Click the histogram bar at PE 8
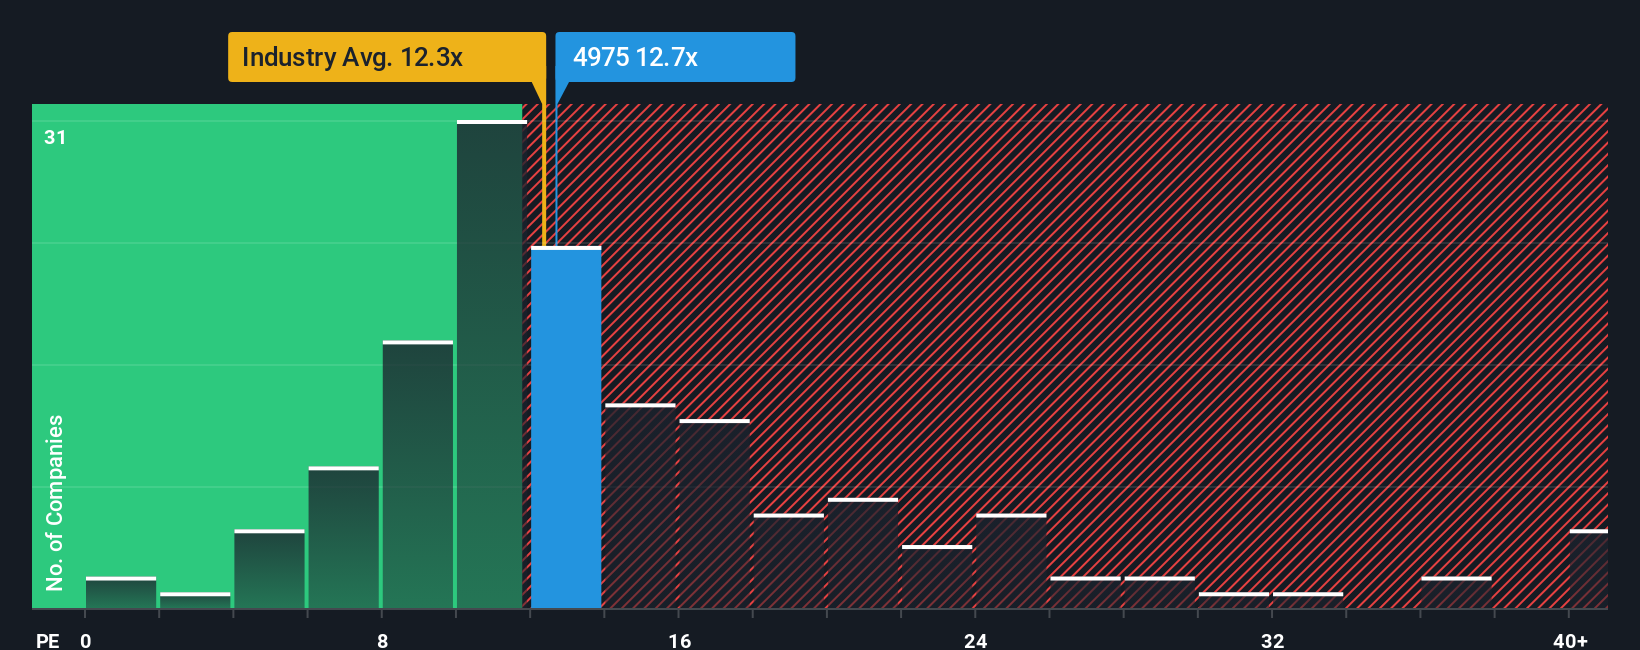Screen dimensions: 1640x650 tap(418, 475)
